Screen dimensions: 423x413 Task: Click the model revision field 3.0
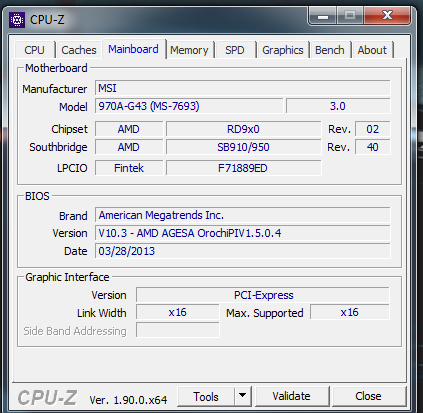(338, 106)
